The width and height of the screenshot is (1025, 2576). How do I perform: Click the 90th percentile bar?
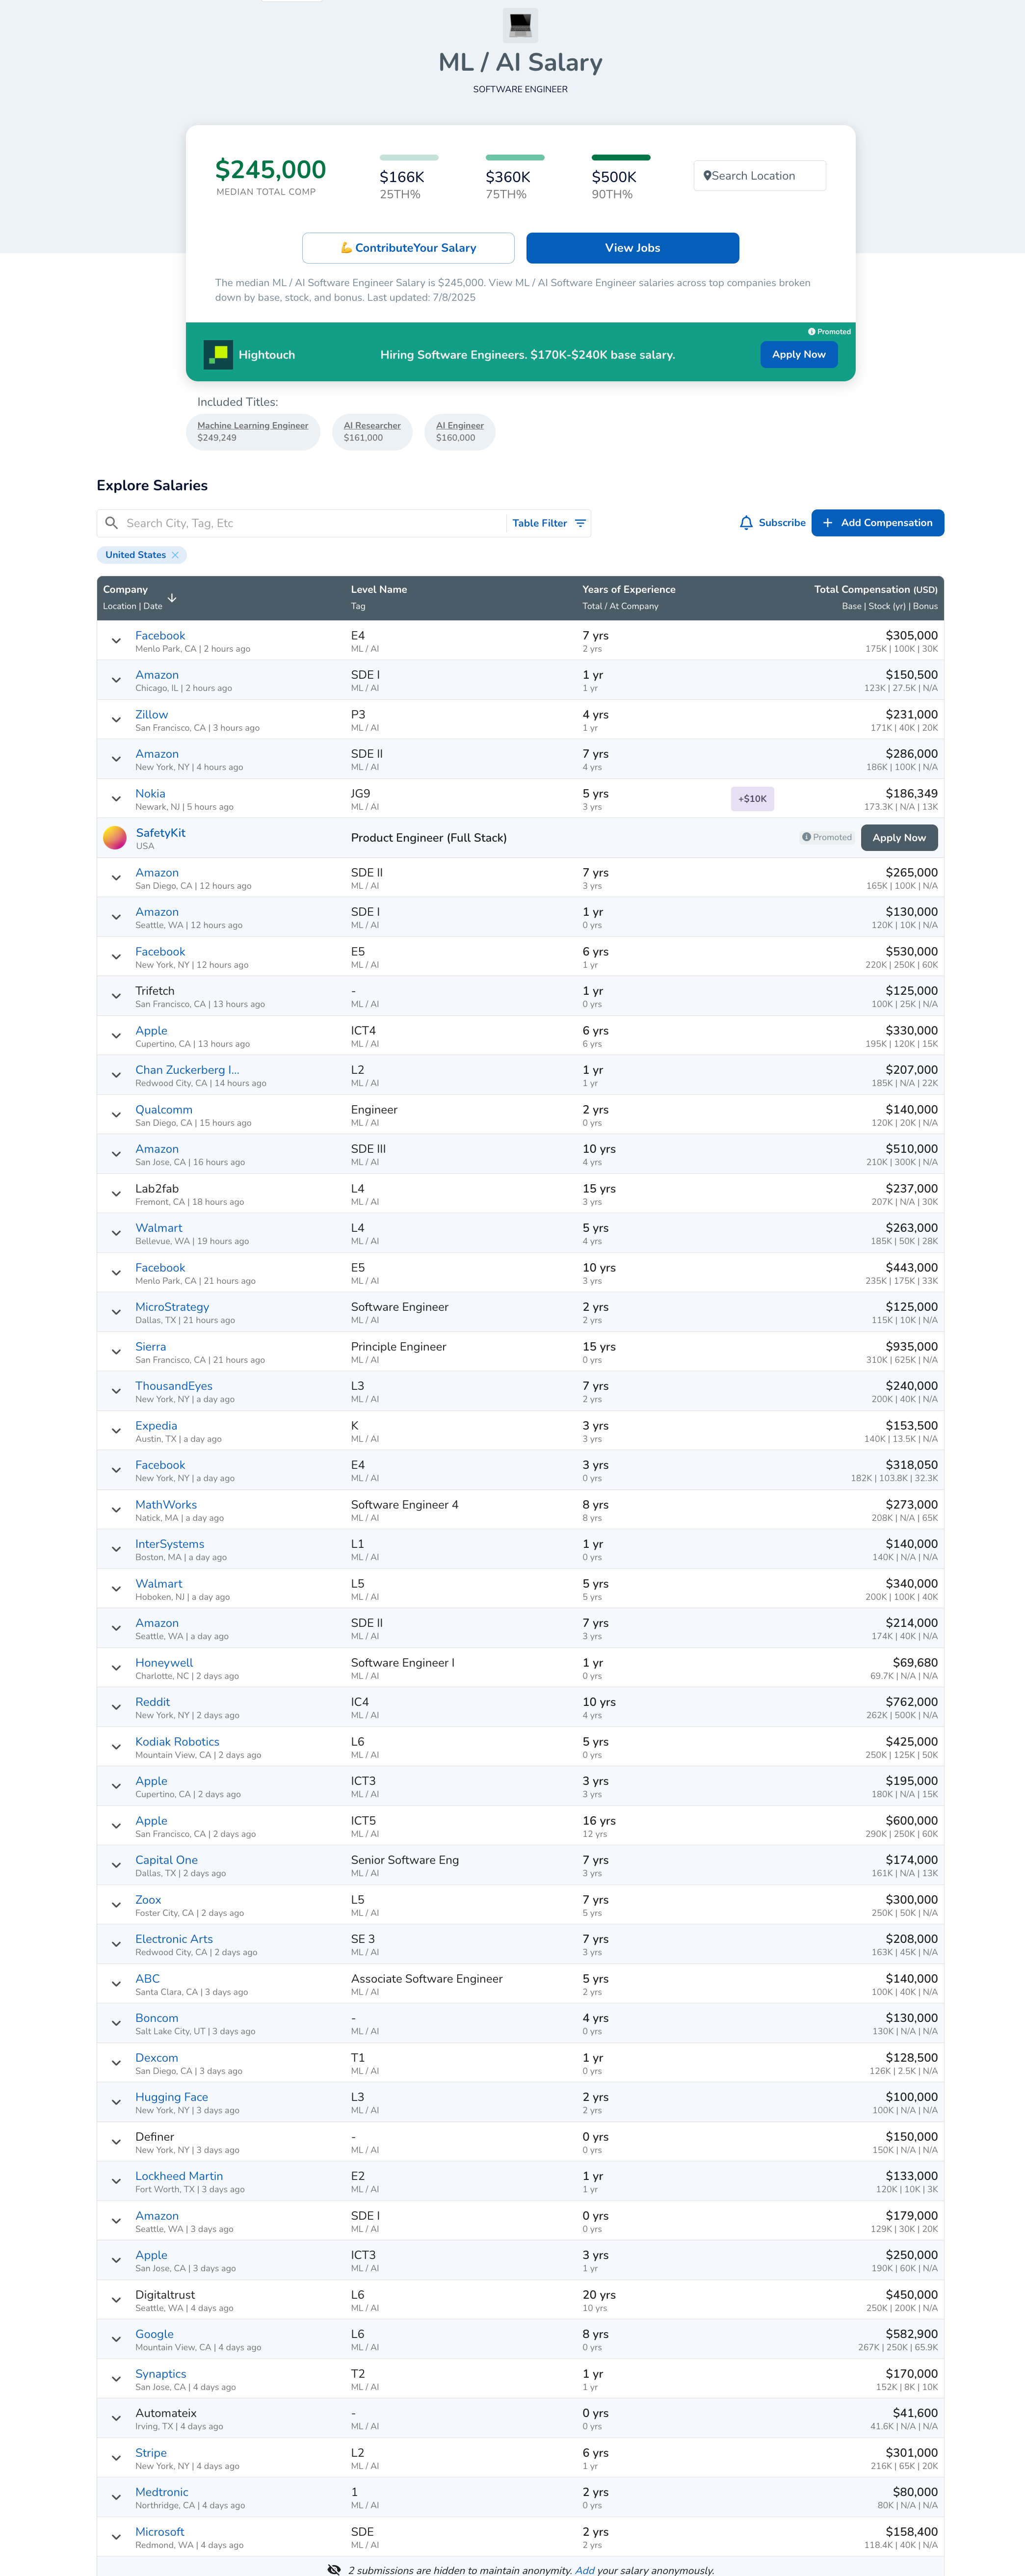[621, 157]
